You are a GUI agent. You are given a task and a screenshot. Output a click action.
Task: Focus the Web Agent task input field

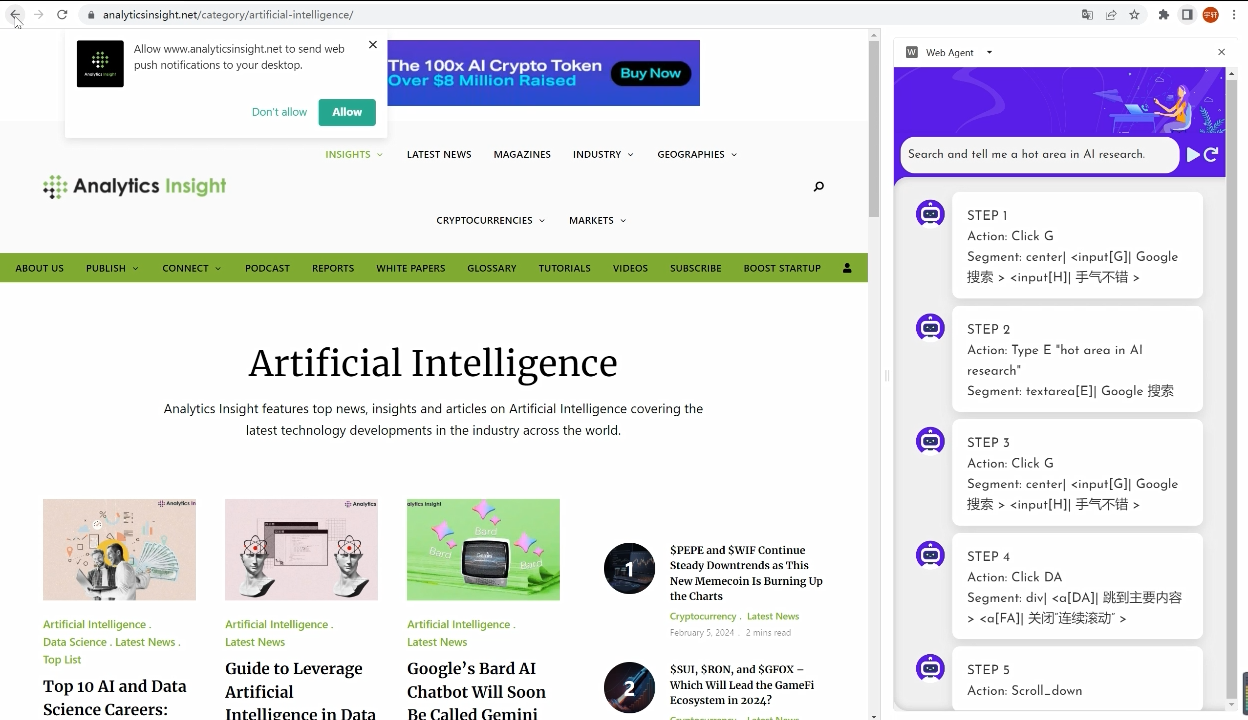click(1040, 155)
